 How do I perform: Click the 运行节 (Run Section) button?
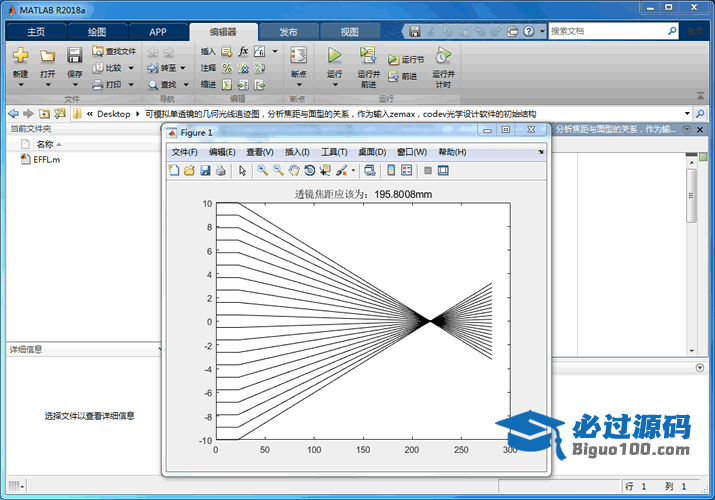pos(405,59)
